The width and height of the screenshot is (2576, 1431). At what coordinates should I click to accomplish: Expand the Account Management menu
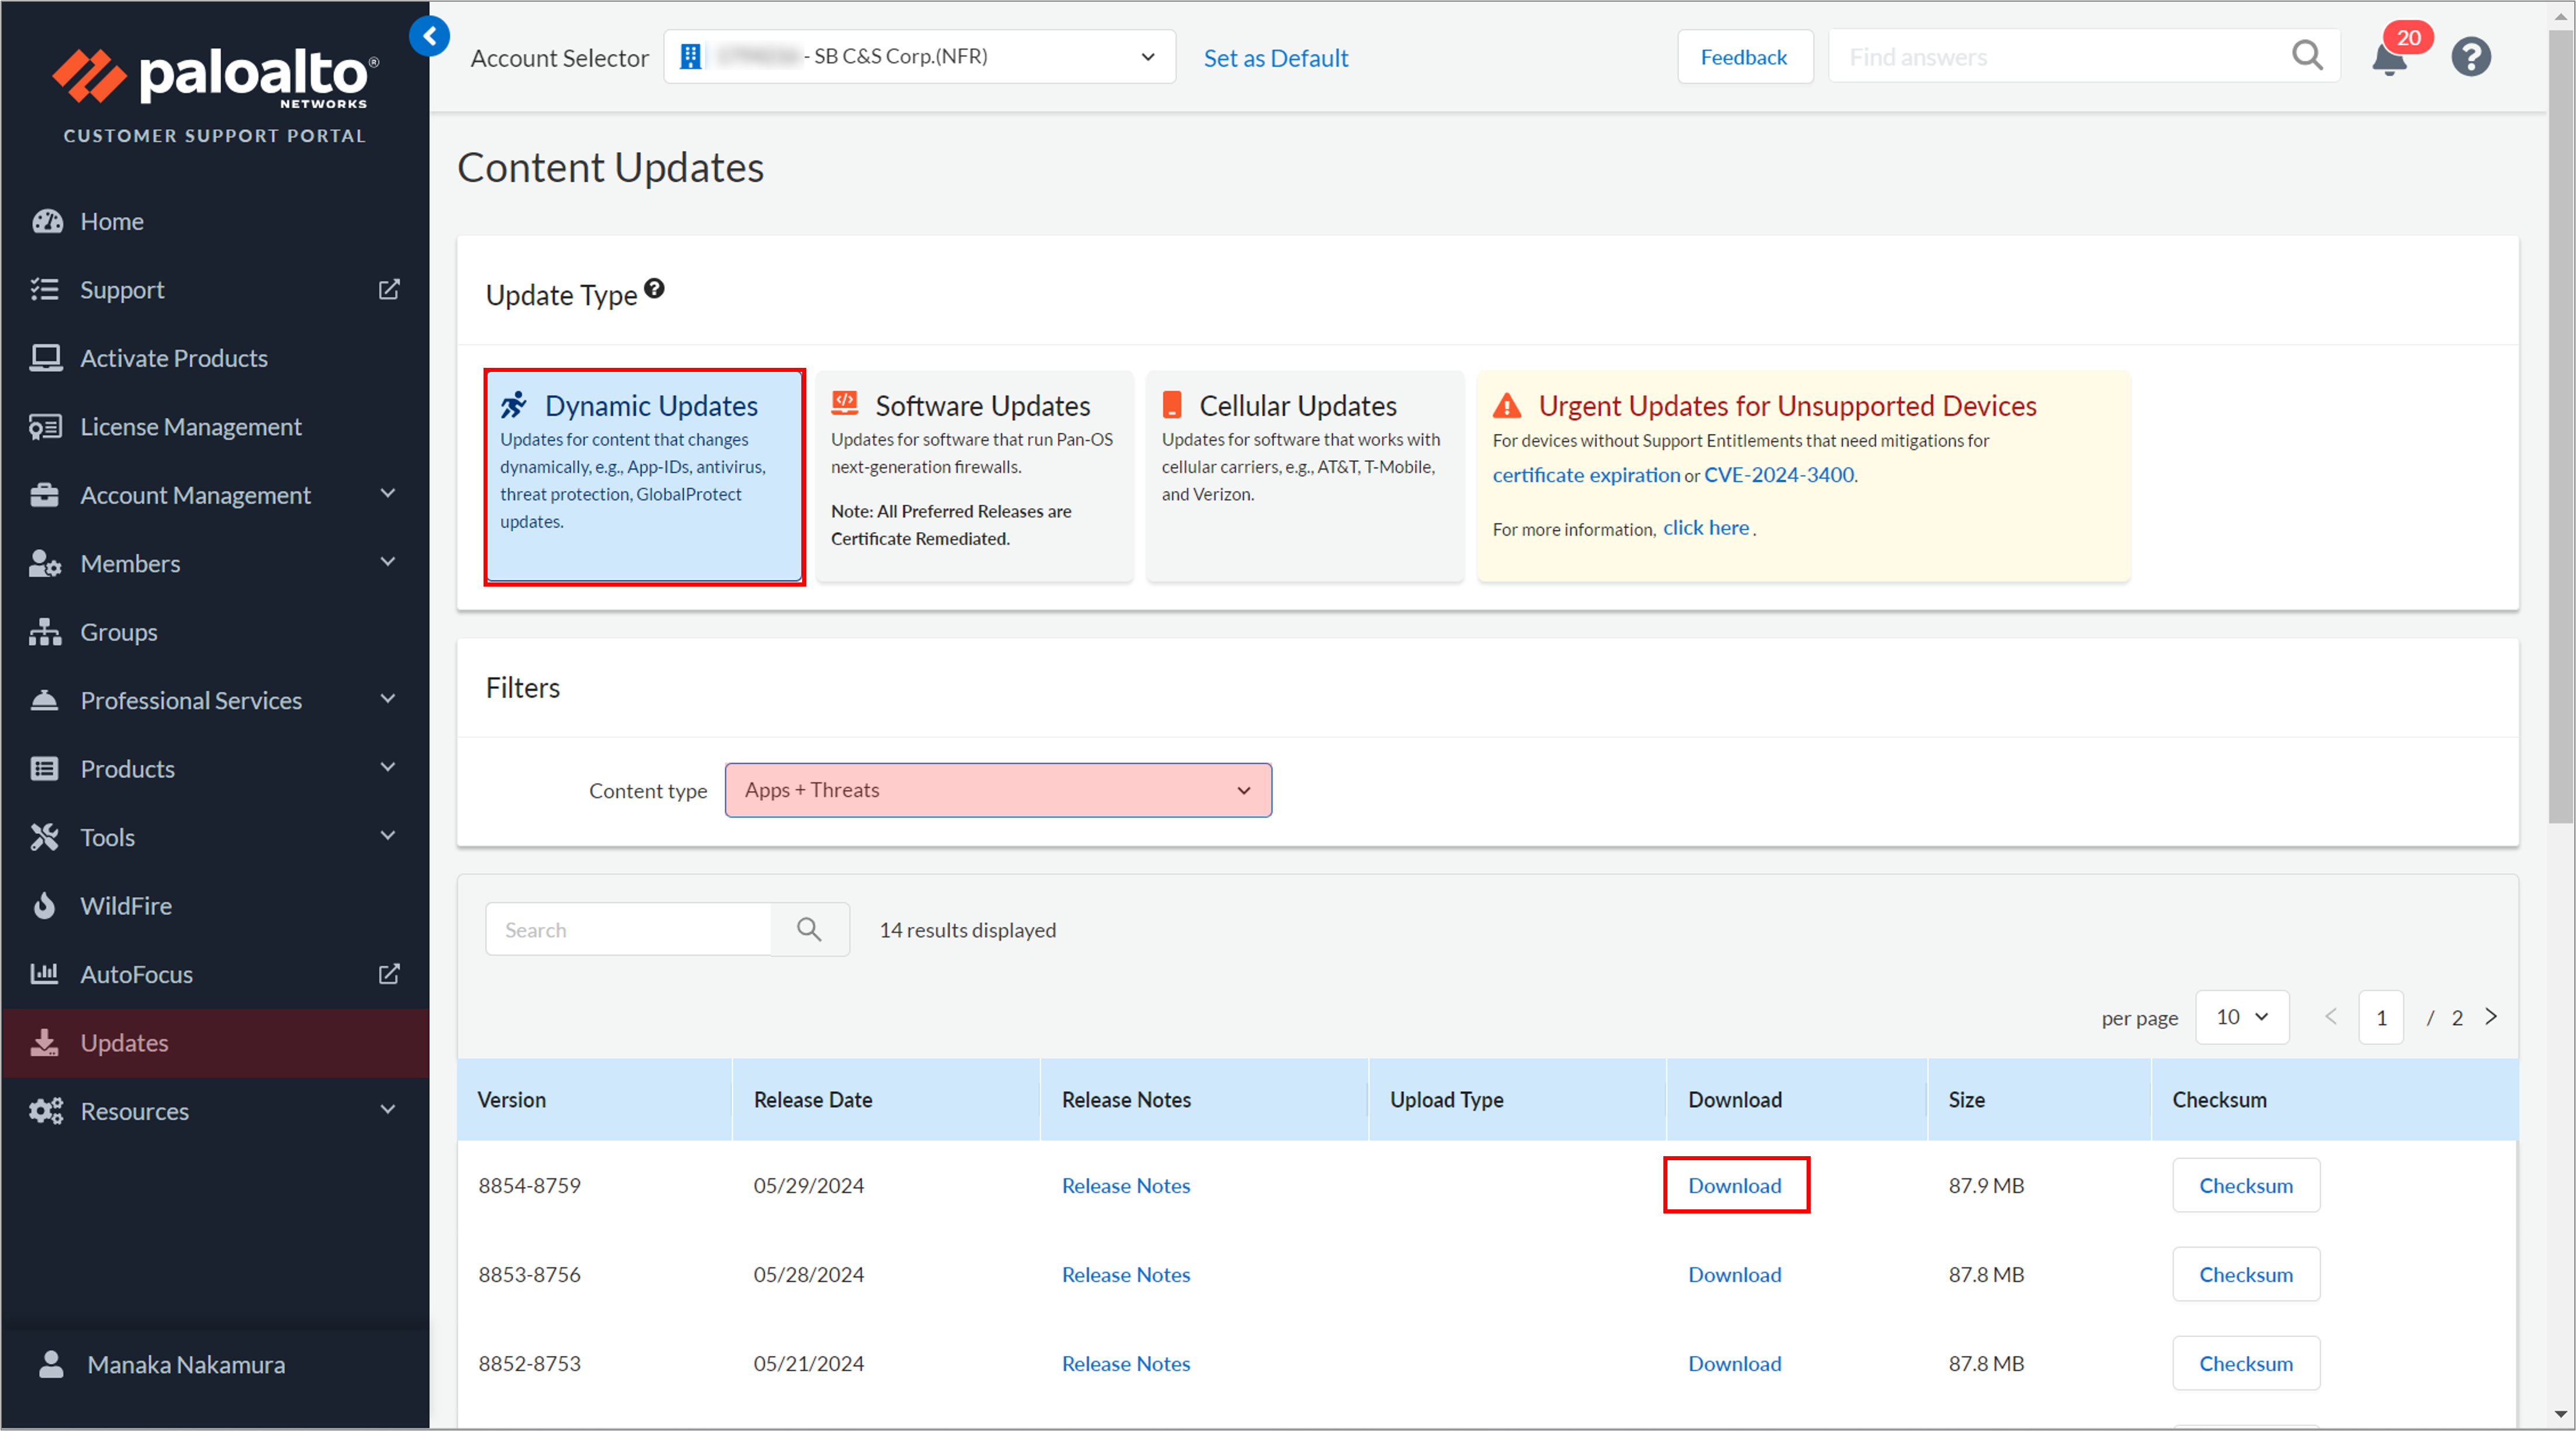[388, 494]
